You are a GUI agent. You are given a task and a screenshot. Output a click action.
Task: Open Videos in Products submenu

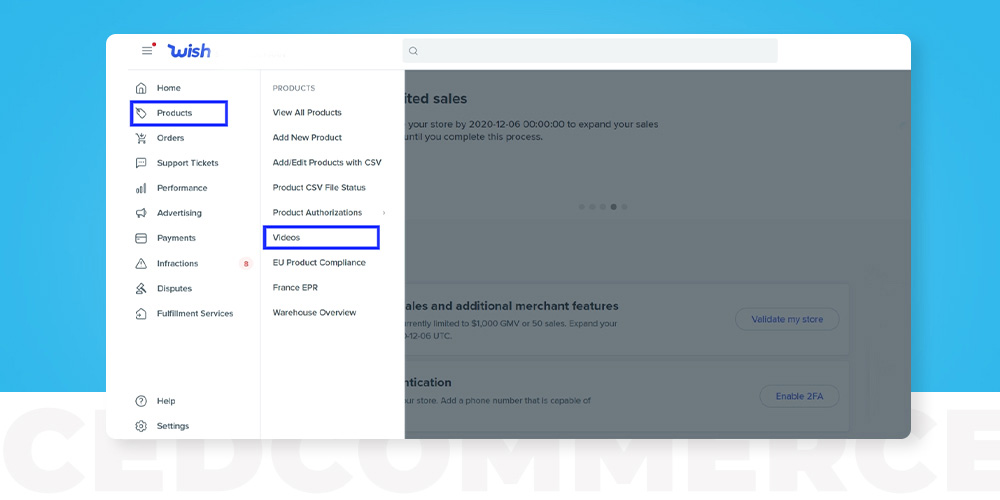(286, 237)
